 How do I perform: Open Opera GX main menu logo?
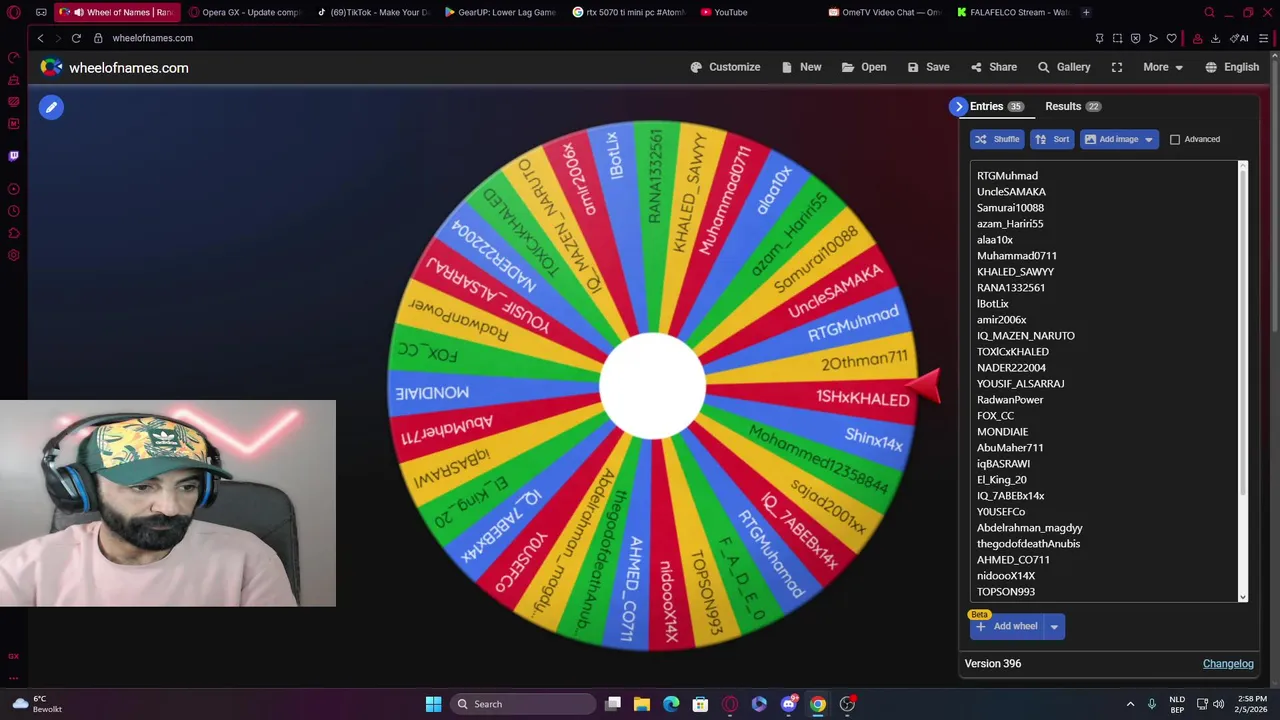(x=13, y=12)
